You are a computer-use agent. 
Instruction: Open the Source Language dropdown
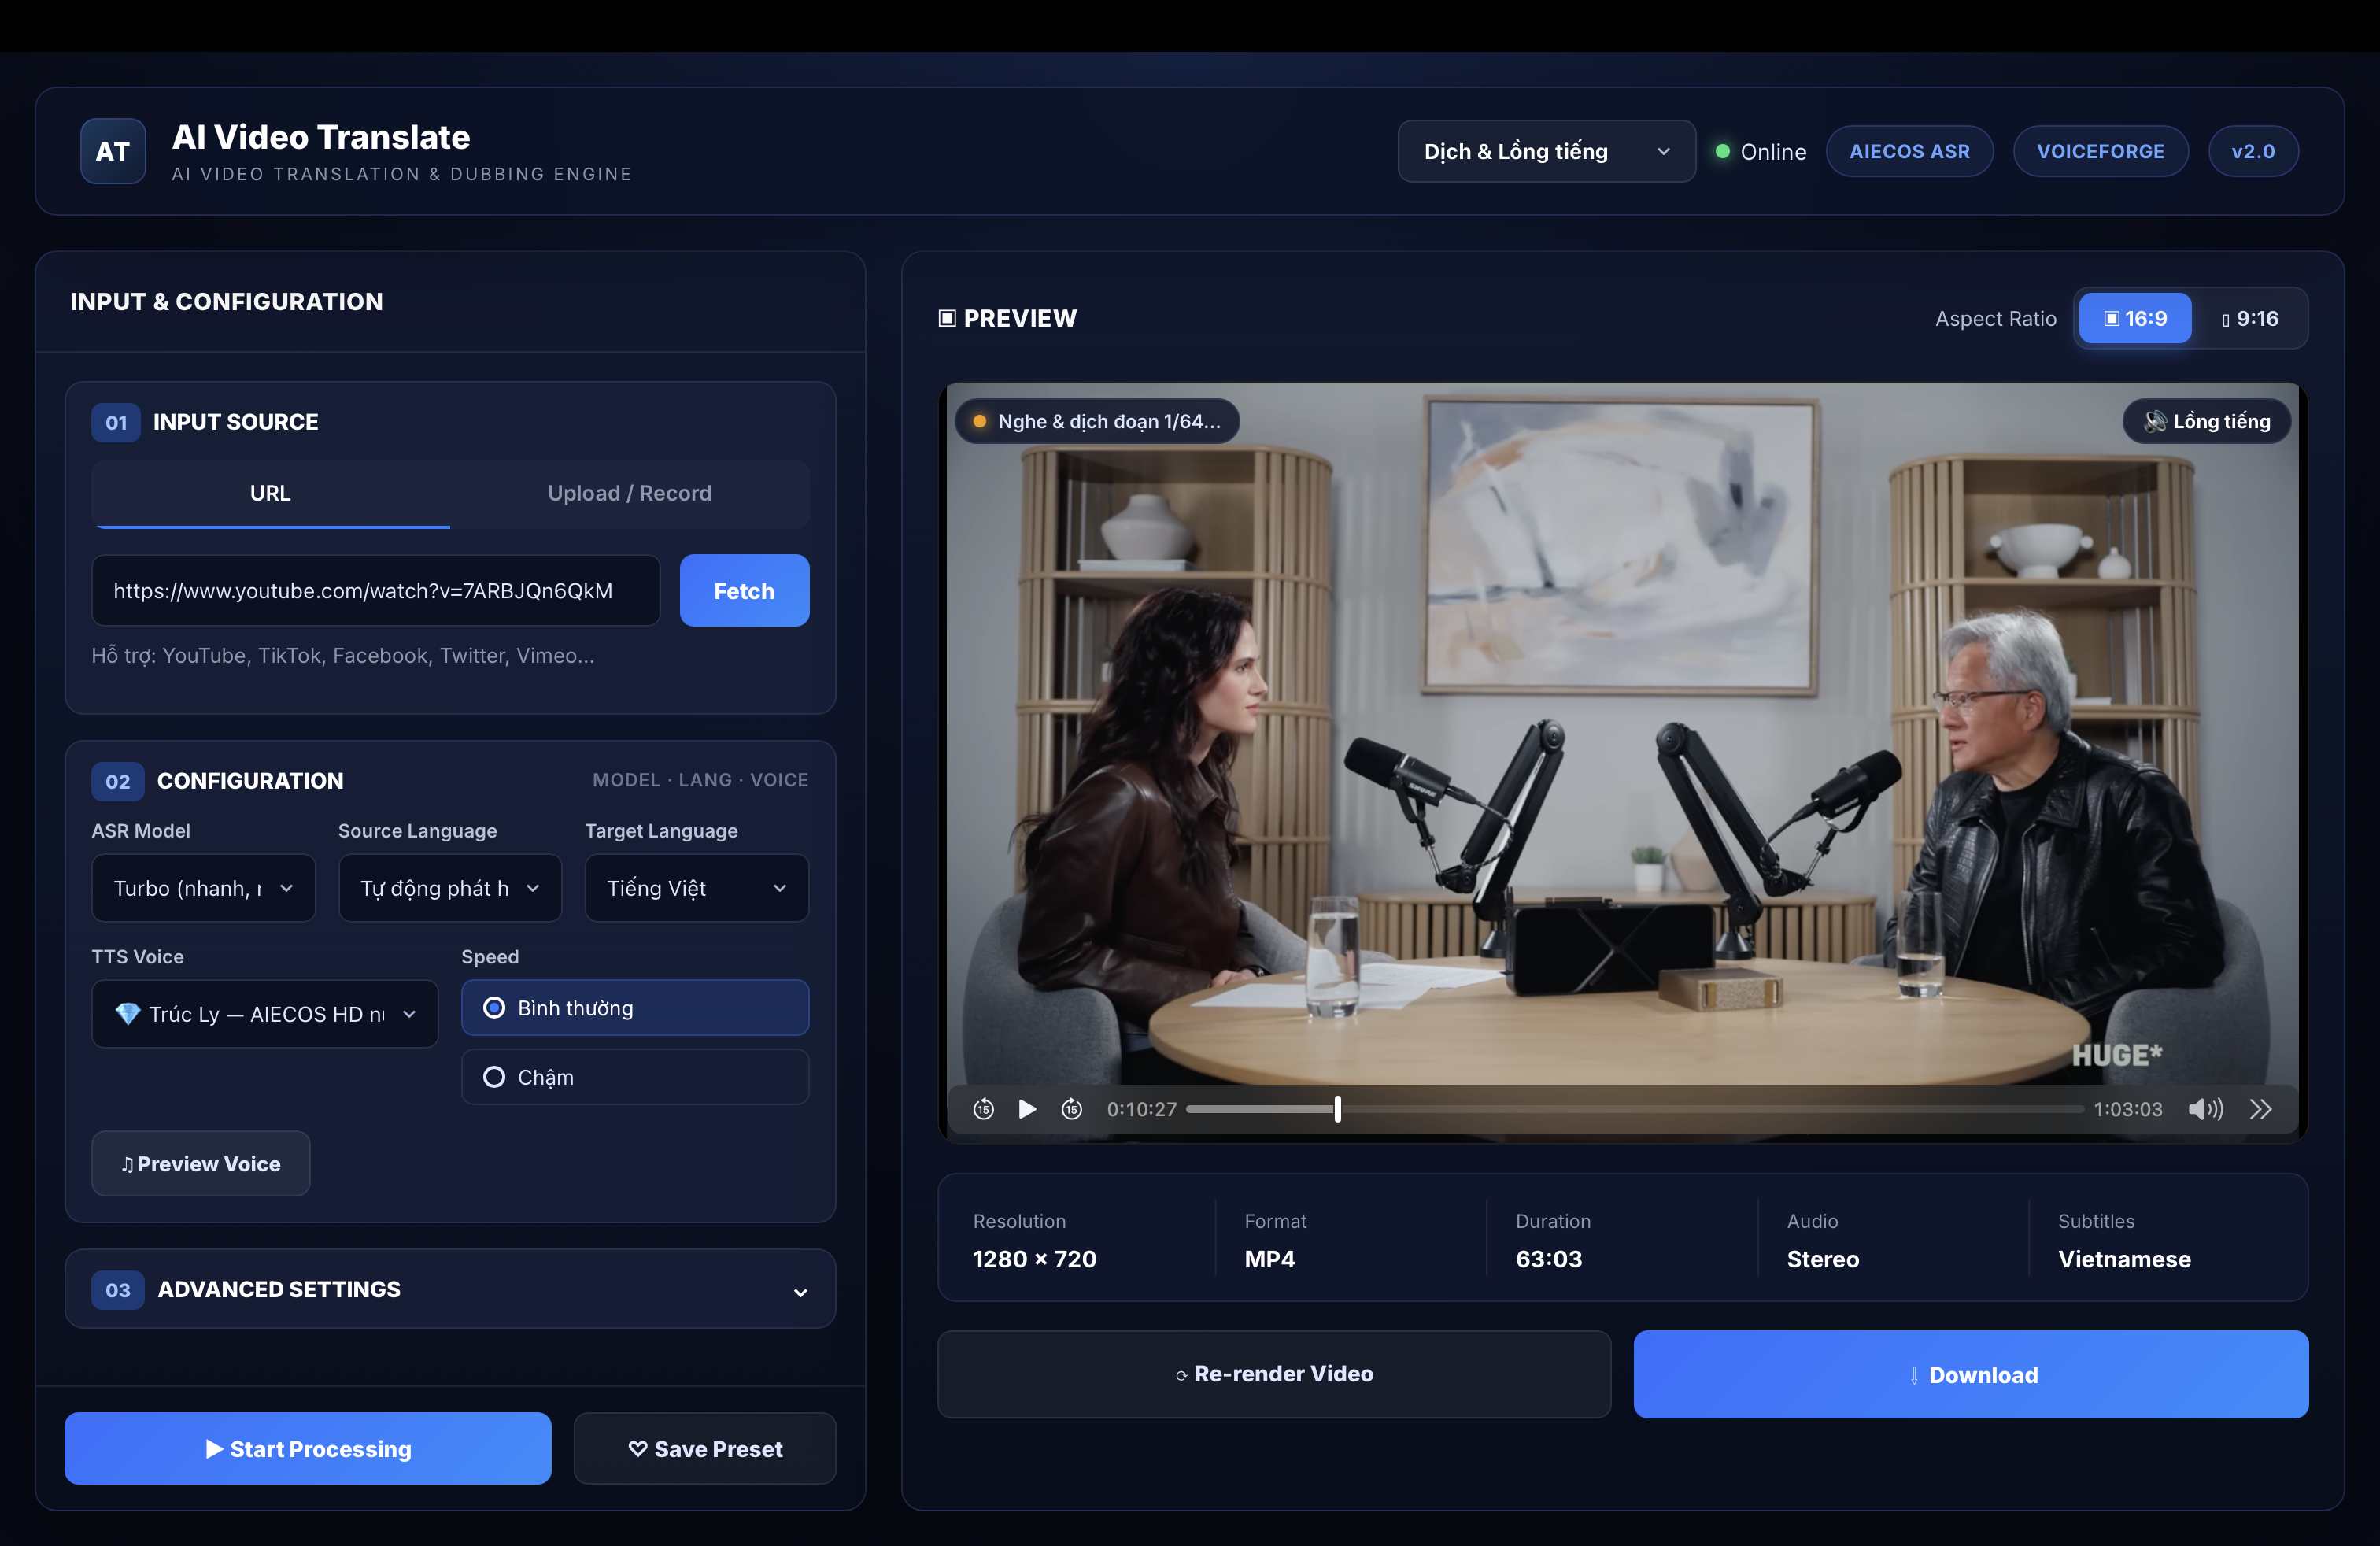tap(450, 887)
